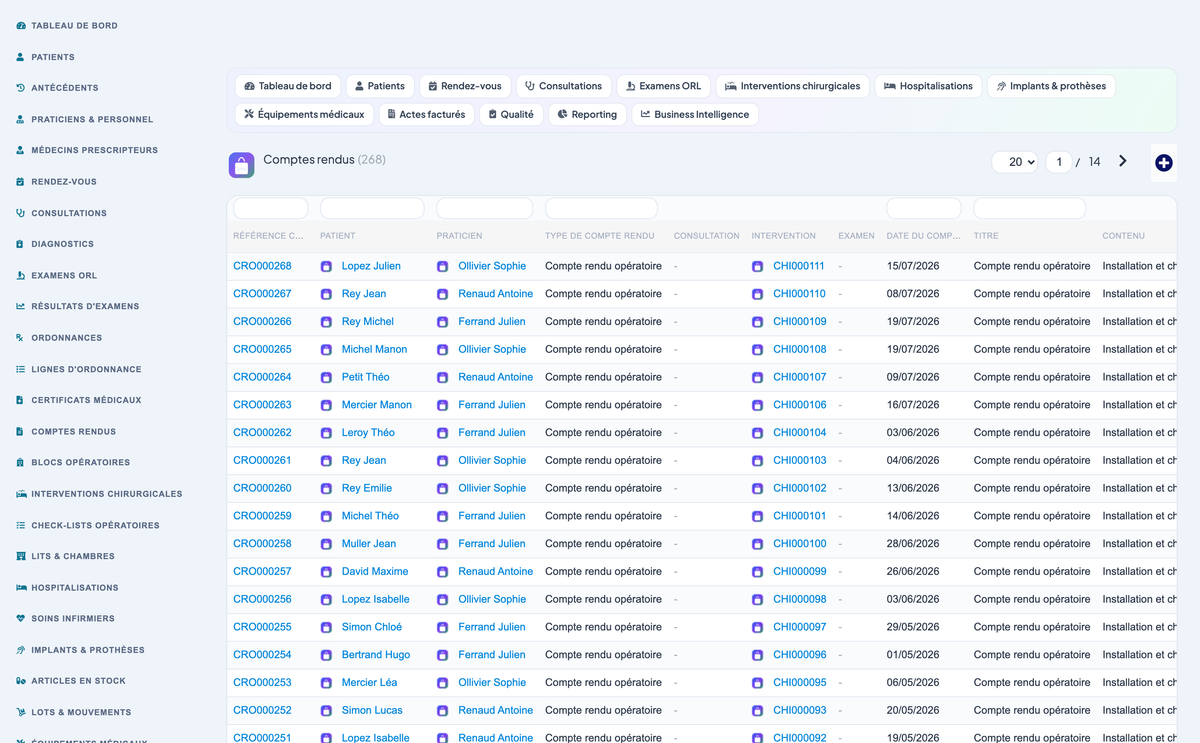Open Hospitalisations in the sidebar

[75, 588]
